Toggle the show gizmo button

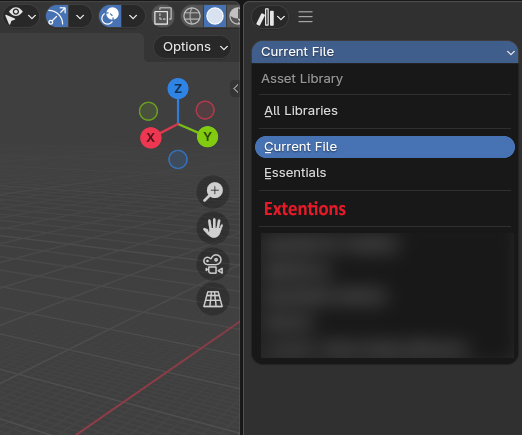[57, 16]
